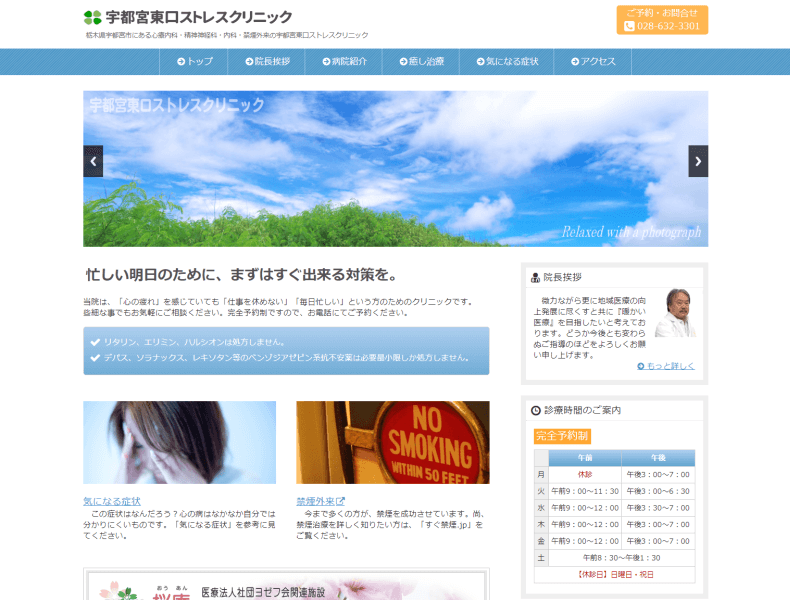Show previous slide with left arrow
This screenshot has width=790, height=600.
[93, 161]
